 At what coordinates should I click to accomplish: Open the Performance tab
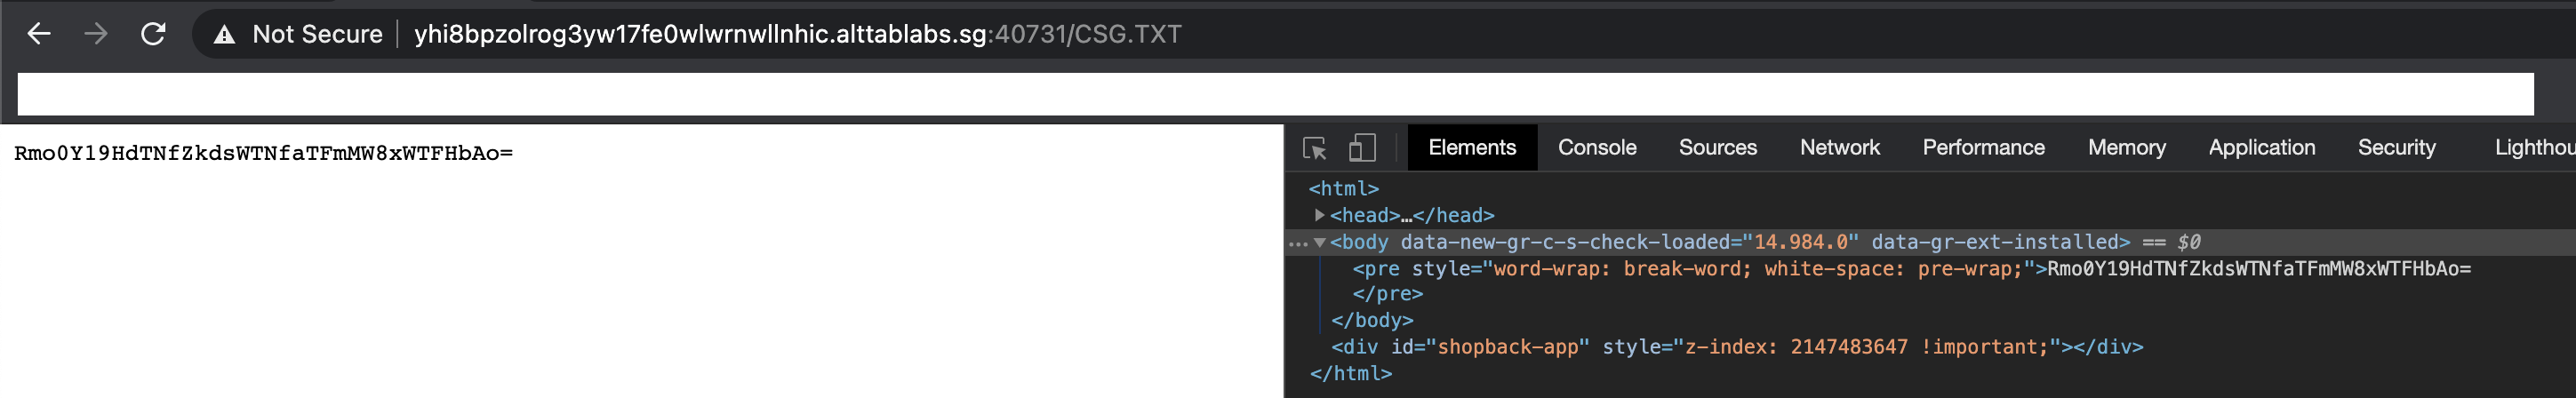[x=1984, y=148]
